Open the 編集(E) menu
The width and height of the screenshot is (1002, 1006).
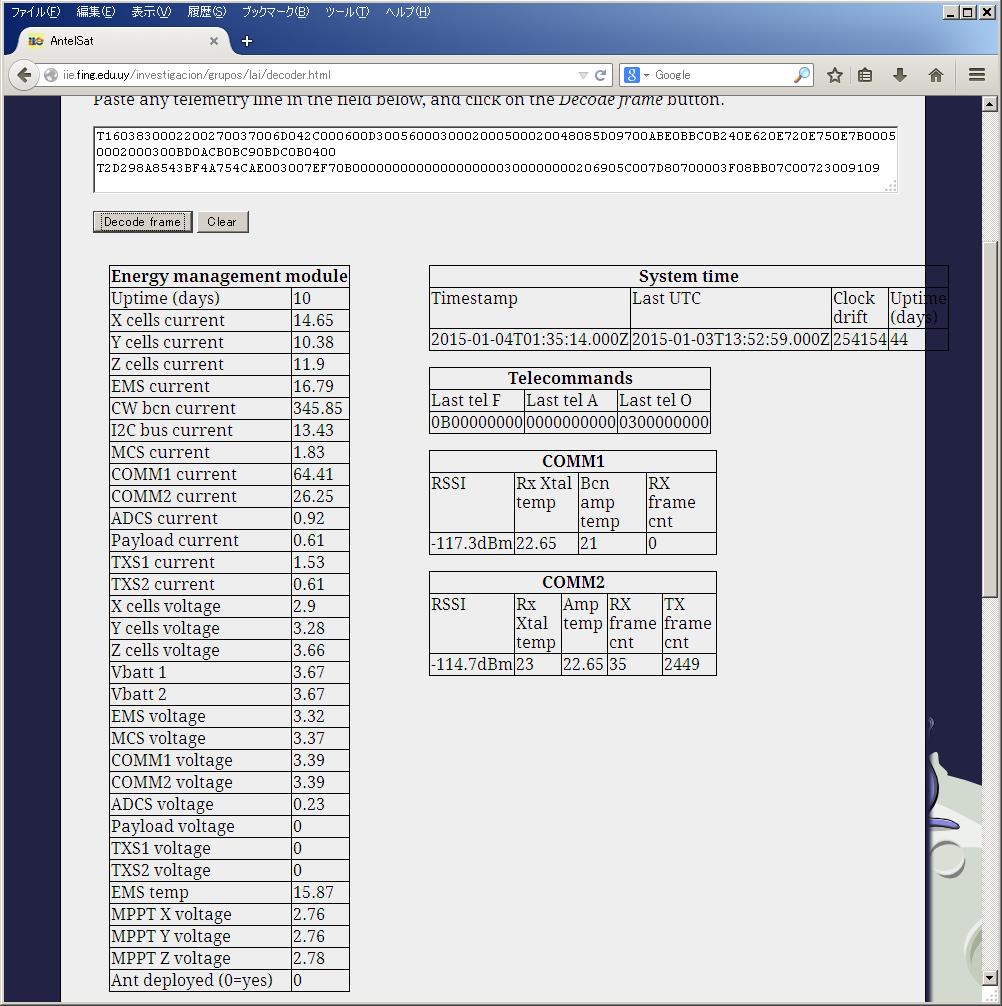96,12
